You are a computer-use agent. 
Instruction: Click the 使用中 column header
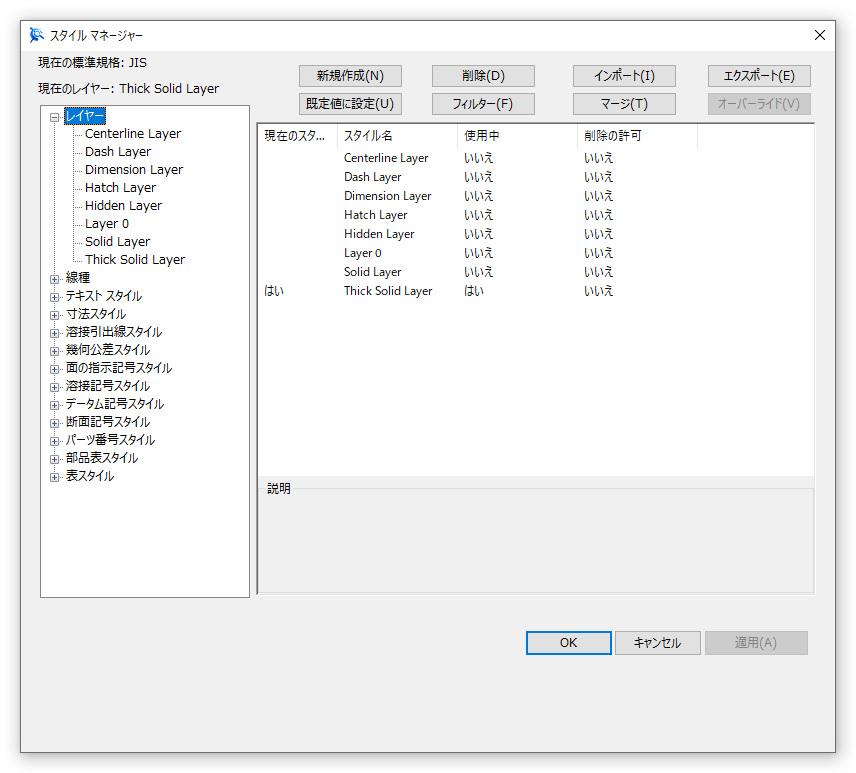pyautogui.click(x=515, y=136)
